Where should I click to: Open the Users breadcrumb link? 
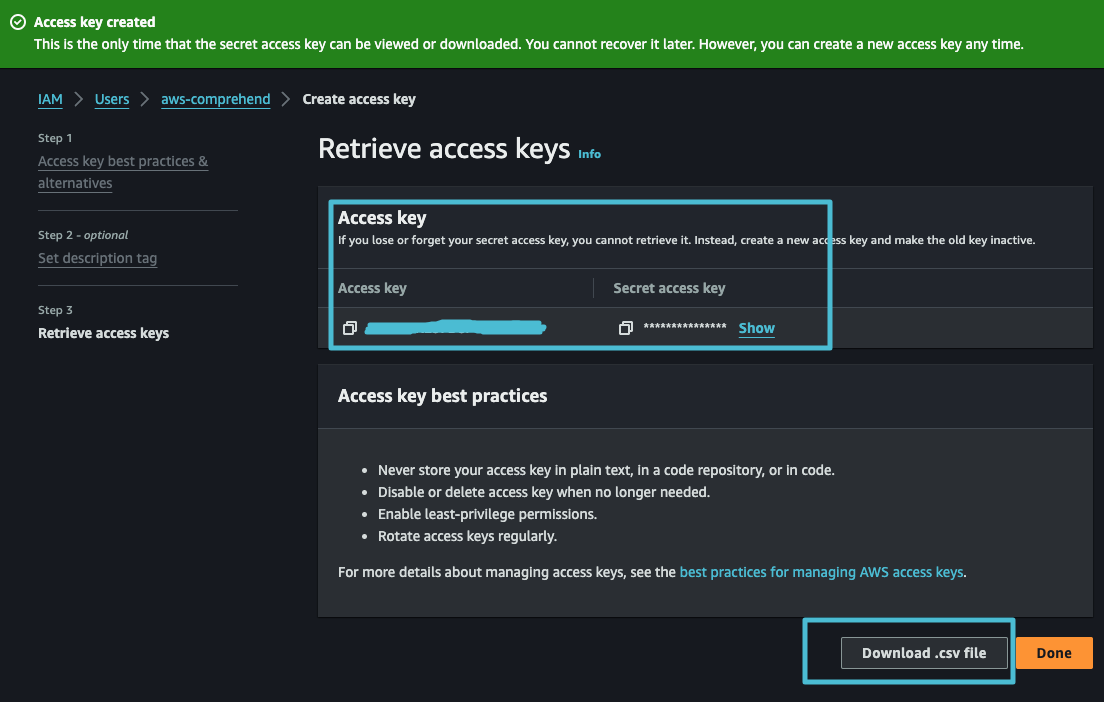click(111, 99)
